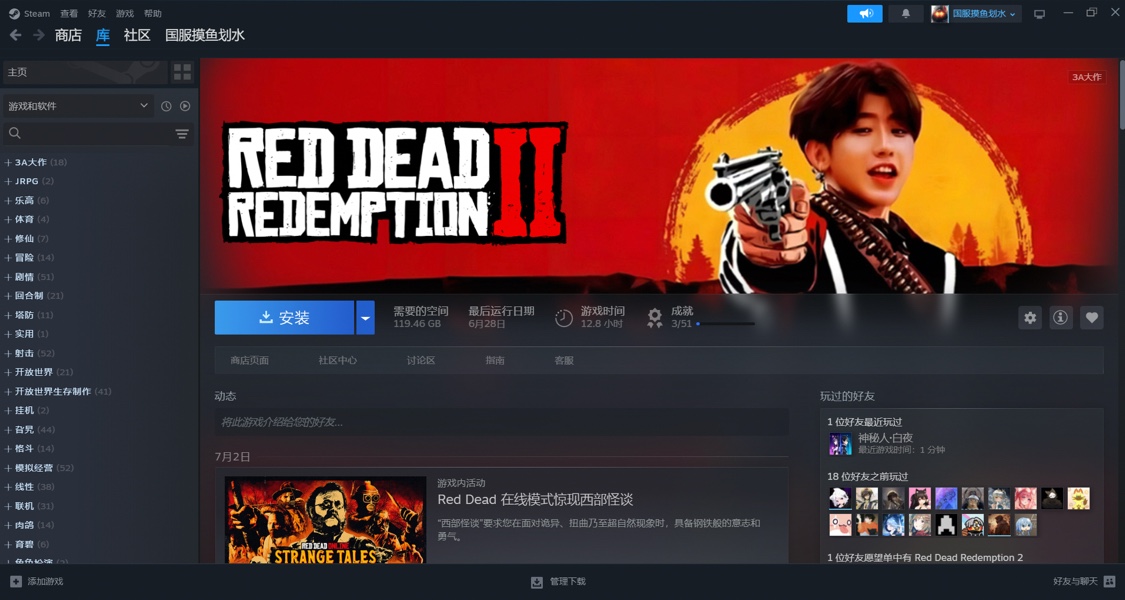Click the 管理下载 download manager icon
Screen dimensions: 1125x600
[537, 582]
